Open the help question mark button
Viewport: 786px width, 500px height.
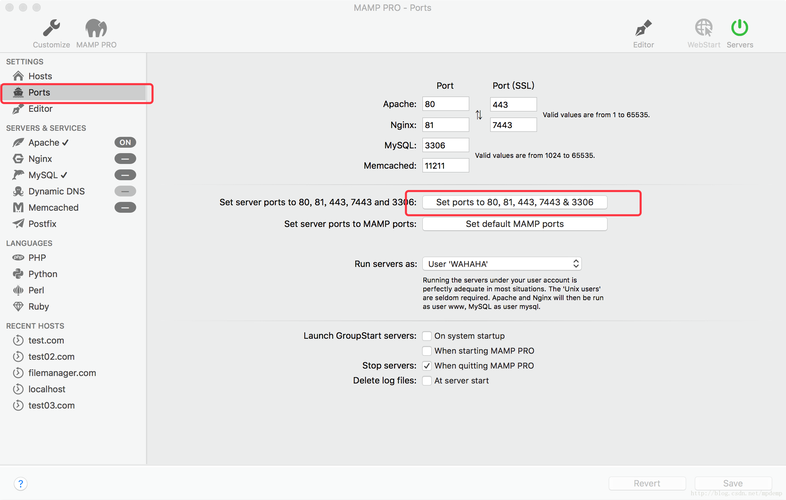(21, 484)
